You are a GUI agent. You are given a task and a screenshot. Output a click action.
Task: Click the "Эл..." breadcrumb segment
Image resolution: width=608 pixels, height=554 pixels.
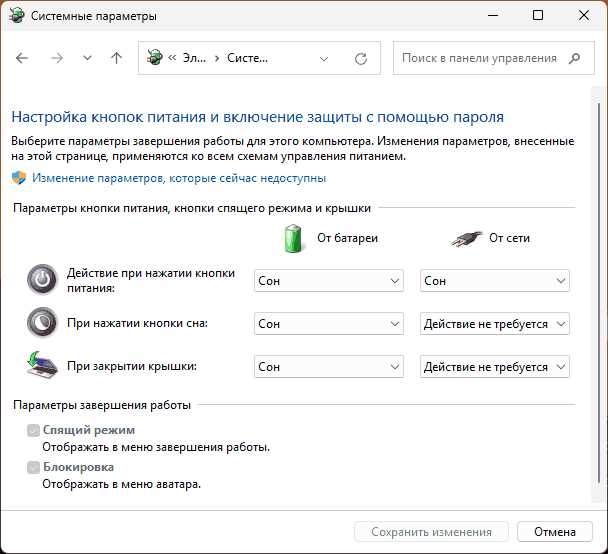click(x=194, y=58)
